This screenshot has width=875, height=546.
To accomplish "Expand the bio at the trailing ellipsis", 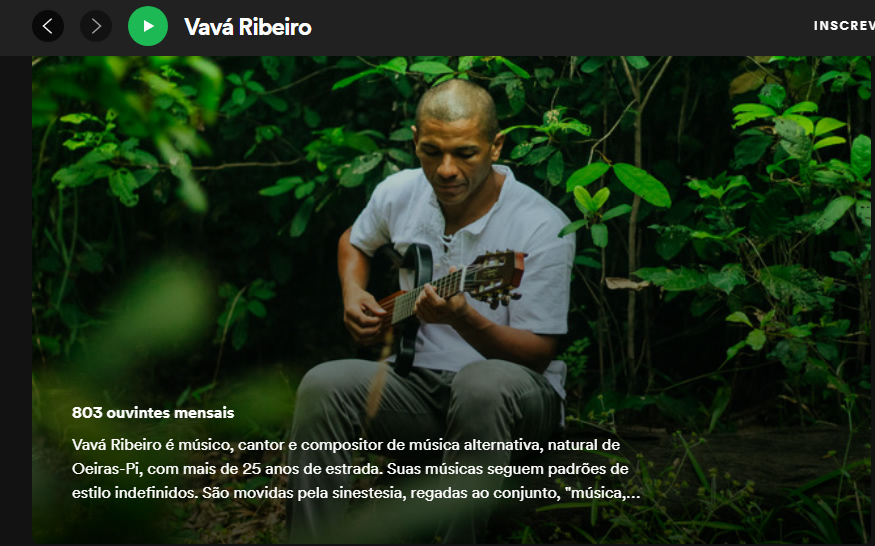I will pyautogui.click(x=633, y=494).
